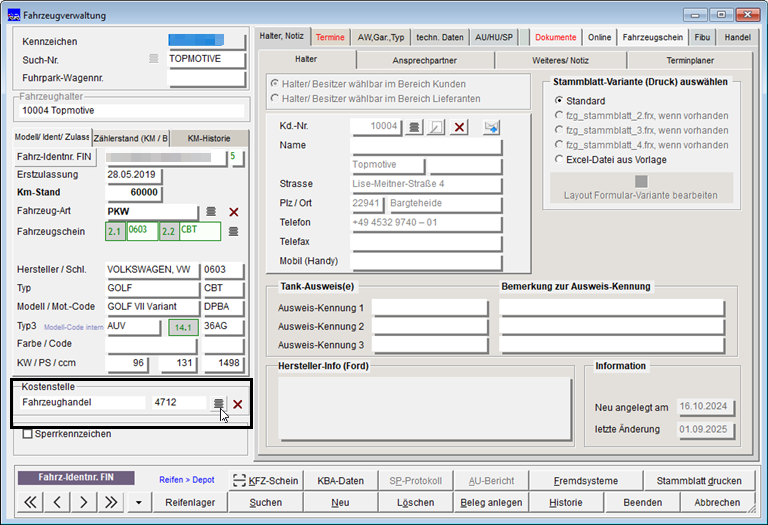Screen dimensions: 768x525
Task: Select Halter wählbar im Bereich Kunden
Action: [275, 84]
